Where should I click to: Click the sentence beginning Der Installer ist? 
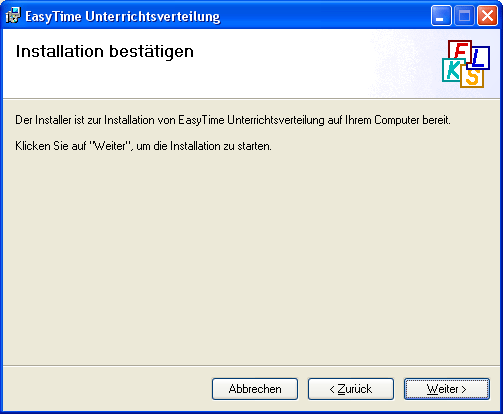233,120
